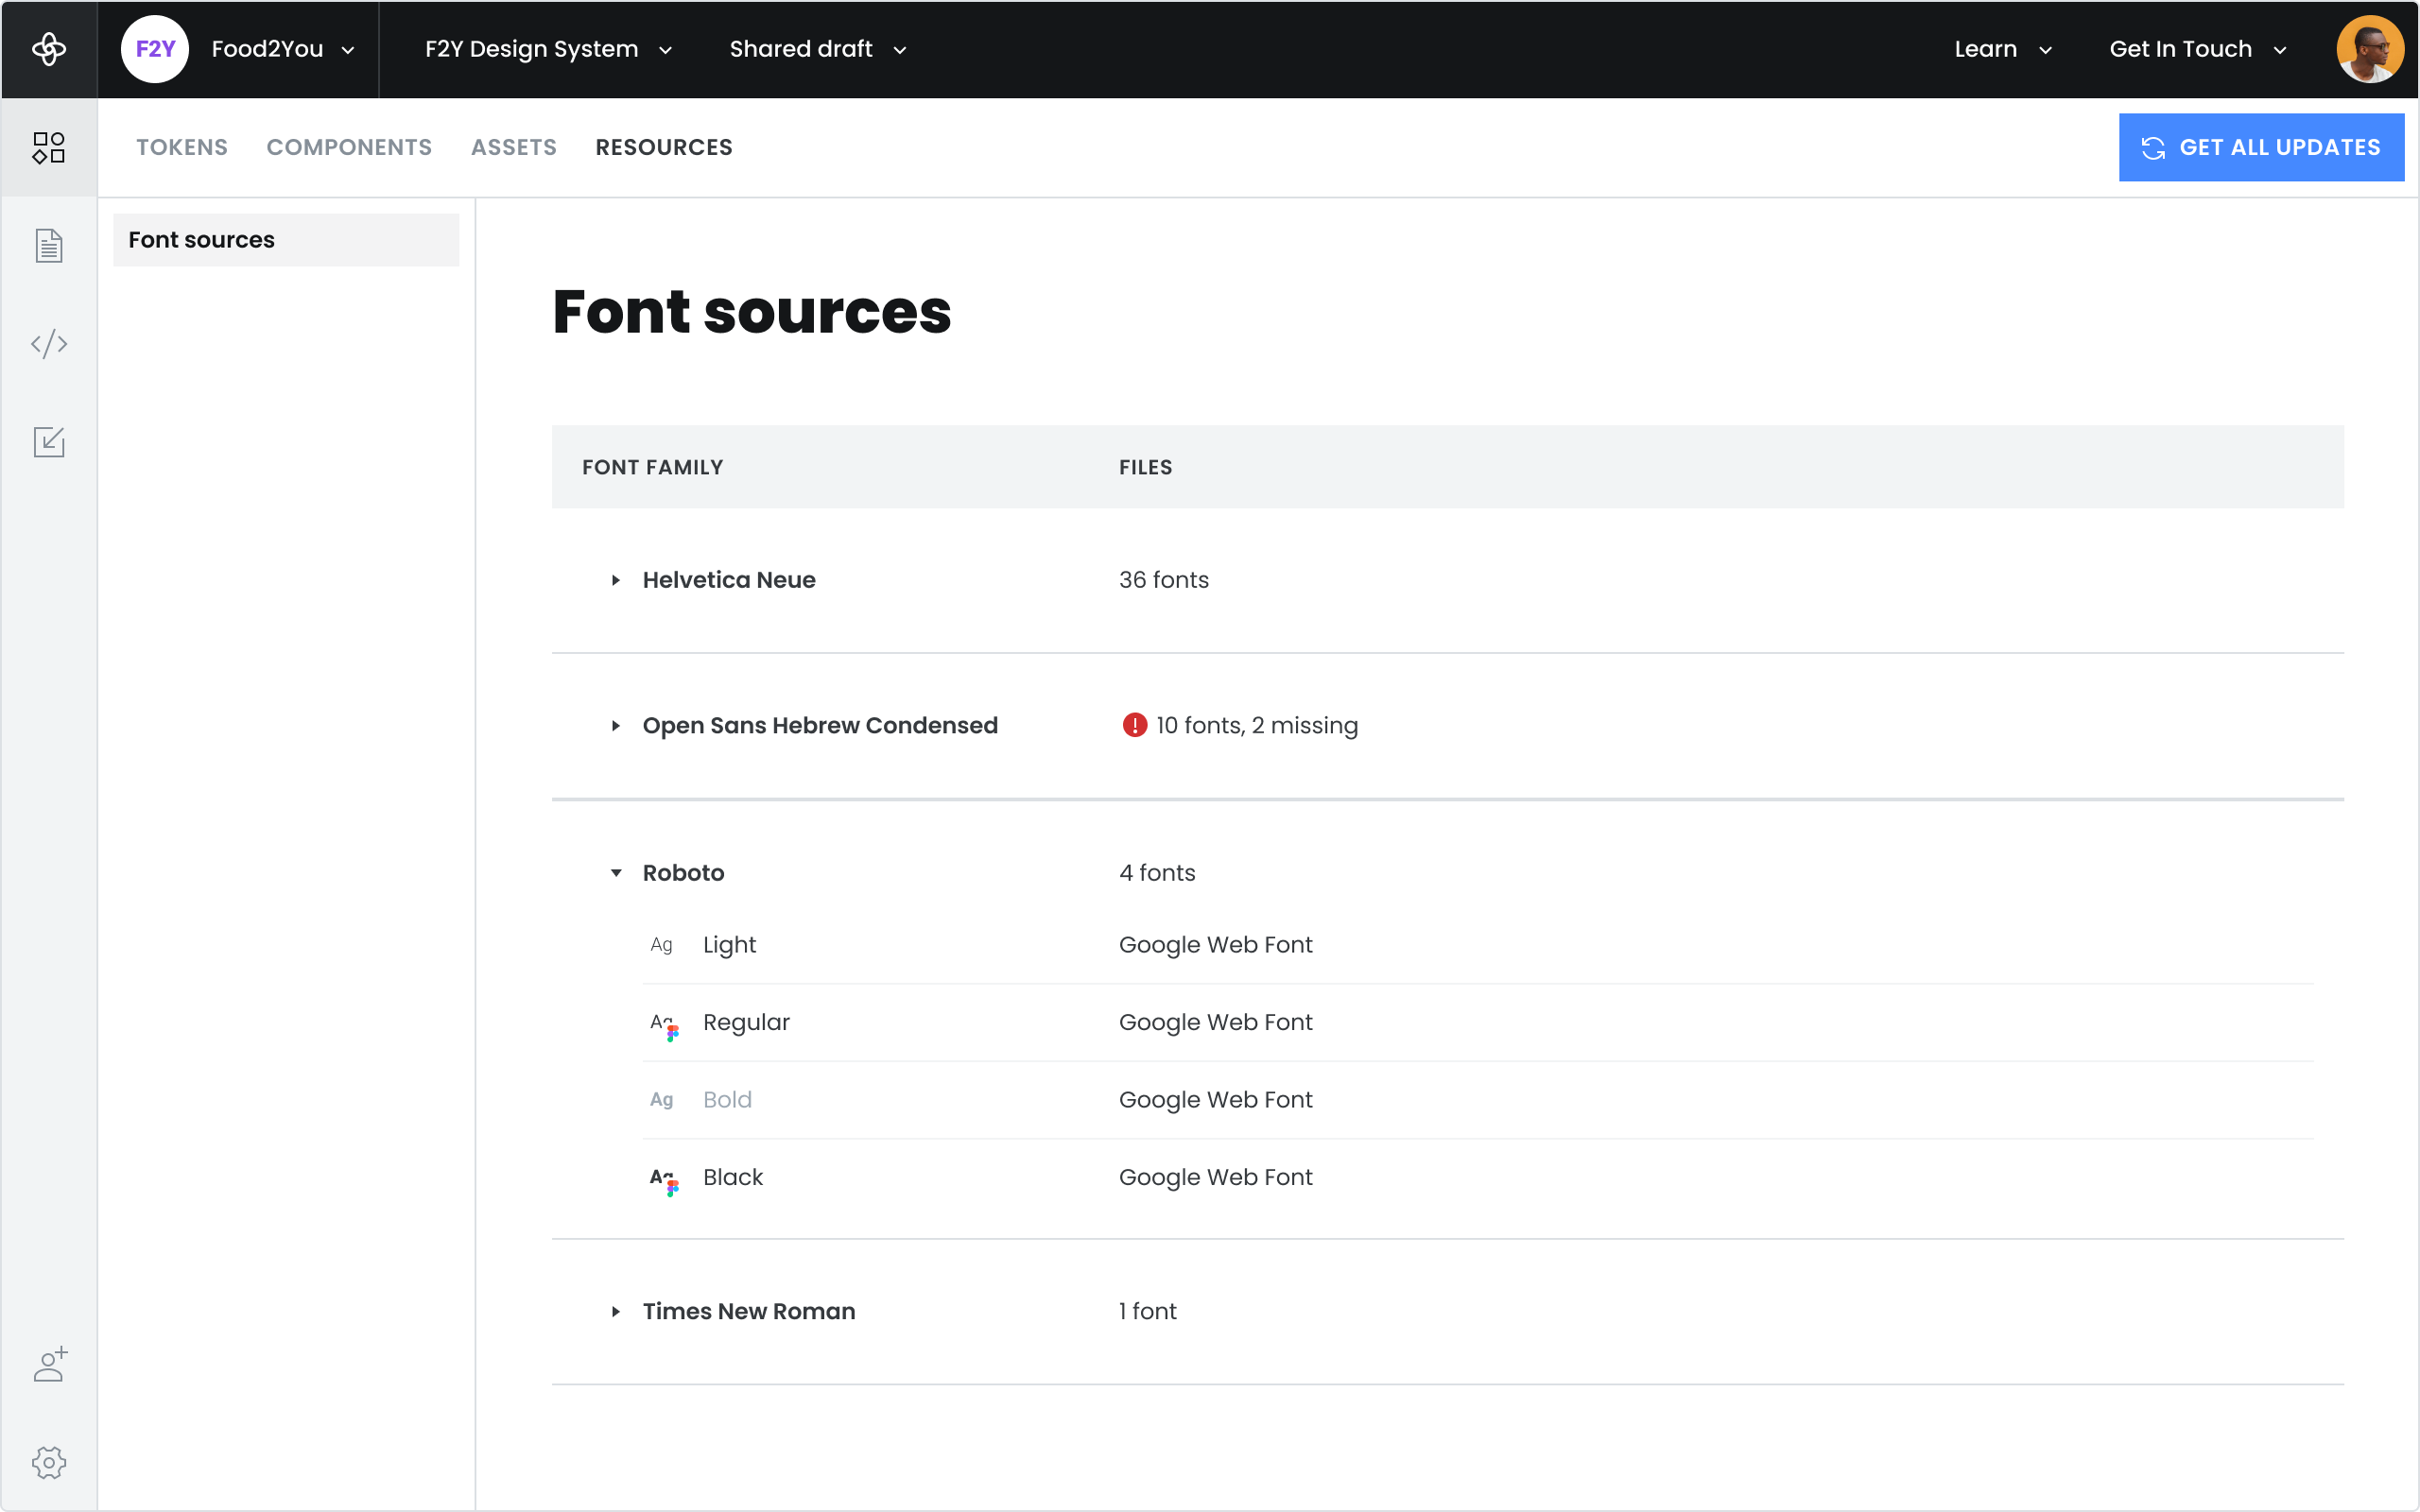Expand the Open Sans Hebrew Condensed row

click(615, 725)
